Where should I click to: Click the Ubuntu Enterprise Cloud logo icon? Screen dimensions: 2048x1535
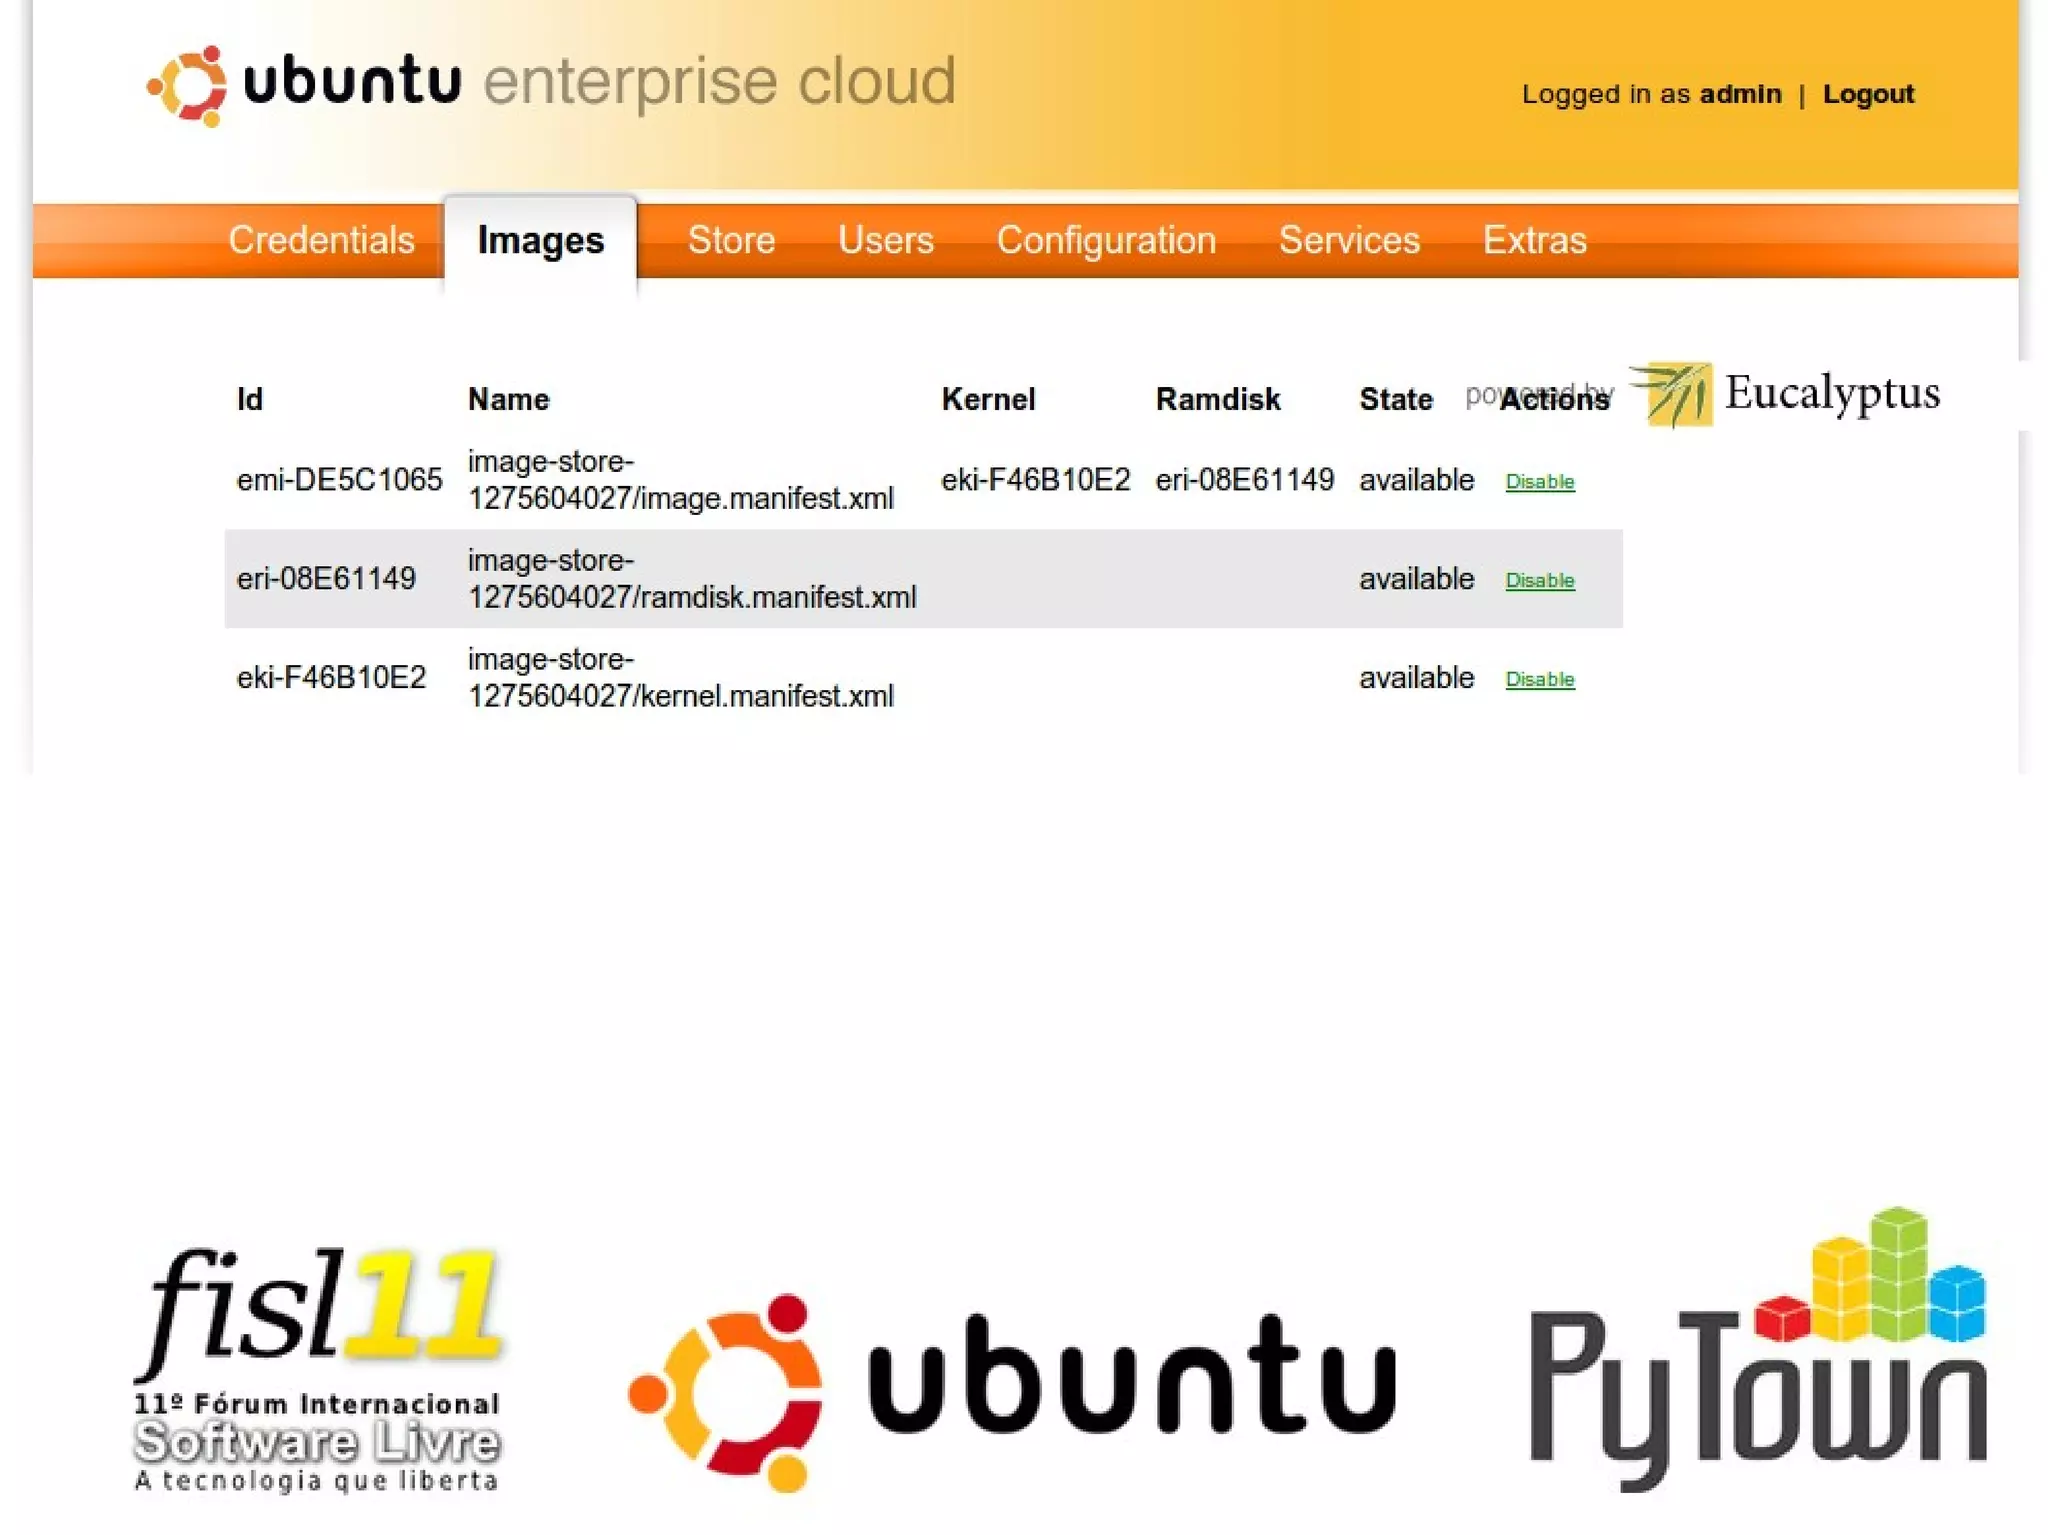(187, 85)
